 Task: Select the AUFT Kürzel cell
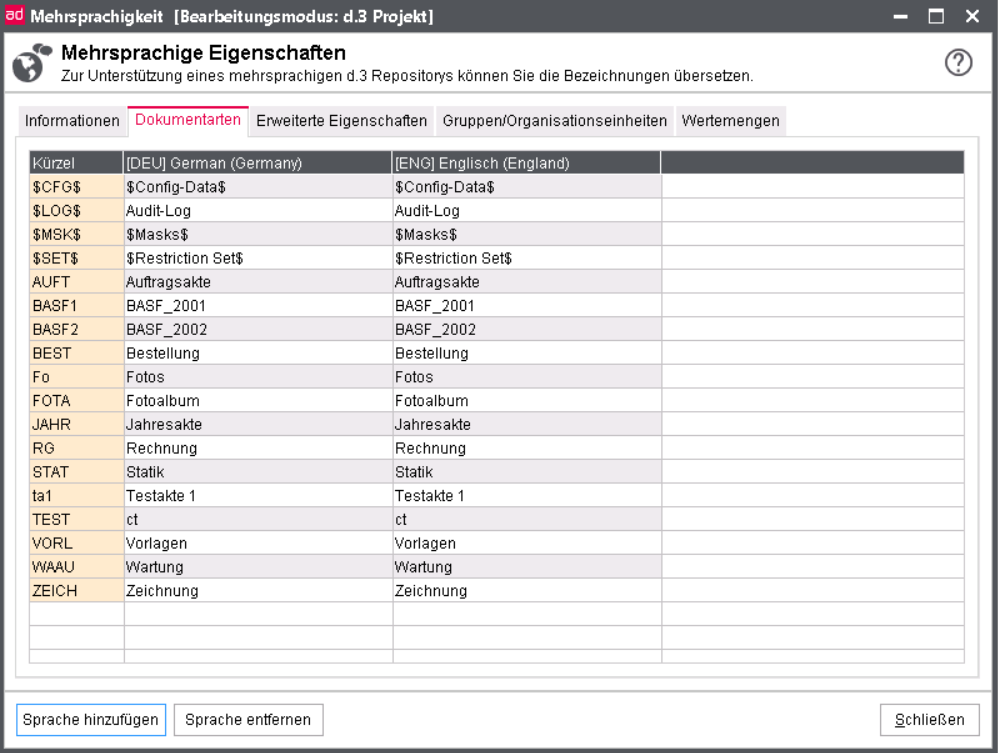point(76,282)
